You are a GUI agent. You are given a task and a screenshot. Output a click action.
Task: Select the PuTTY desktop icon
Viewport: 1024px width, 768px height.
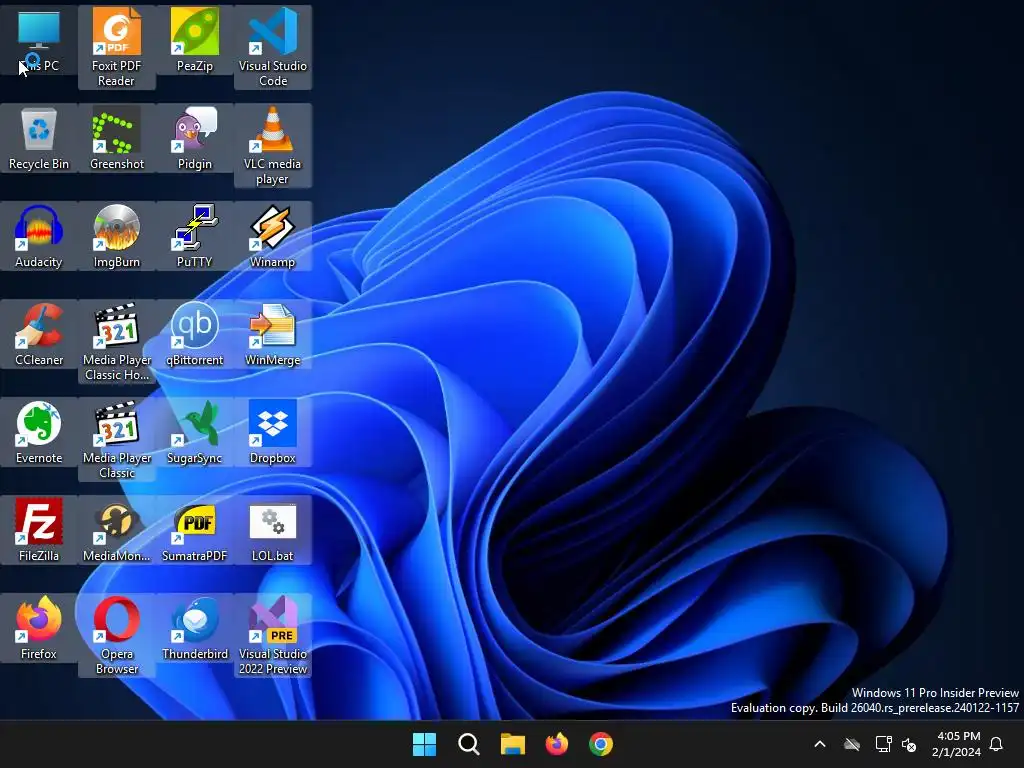pyautogui.click(x=195, y=236)
